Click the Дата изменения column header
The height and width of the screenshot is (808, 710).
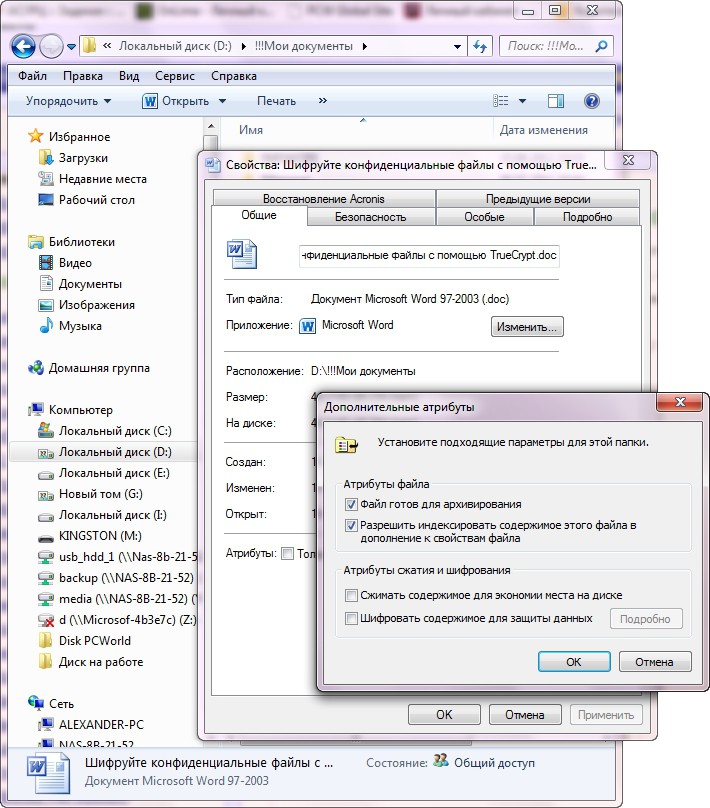543,130
